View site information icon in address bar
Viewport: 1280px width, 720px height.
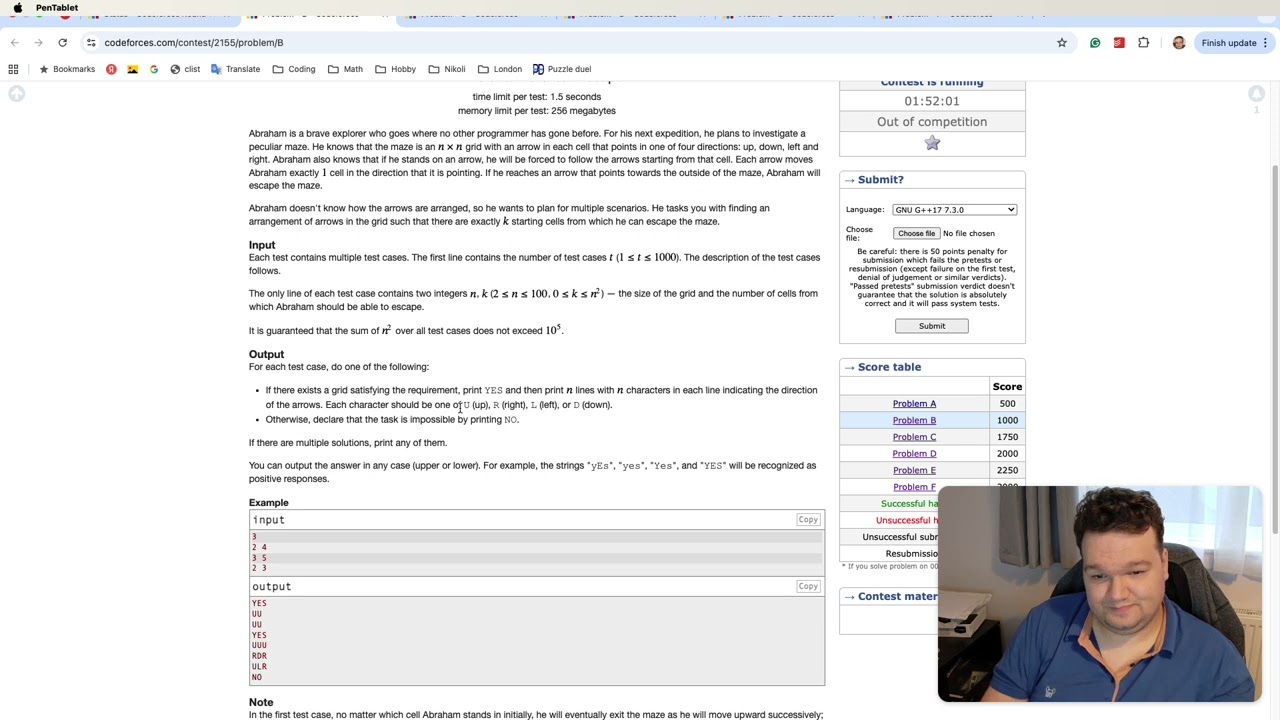(91, 42)
